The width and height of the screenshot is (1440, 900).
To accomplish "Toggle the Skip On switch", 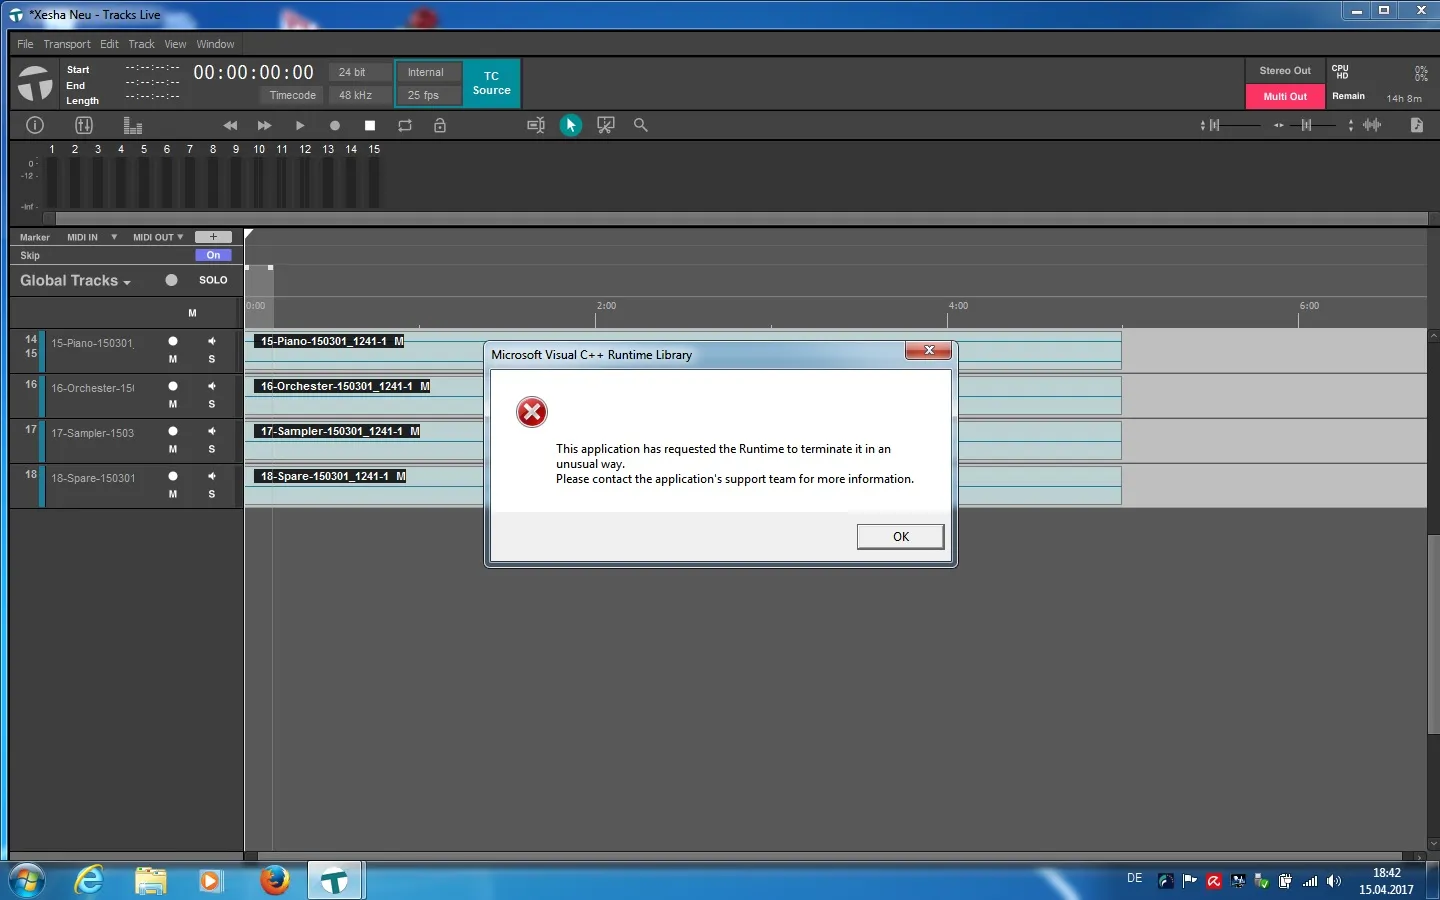I will [x=213, y=255].
